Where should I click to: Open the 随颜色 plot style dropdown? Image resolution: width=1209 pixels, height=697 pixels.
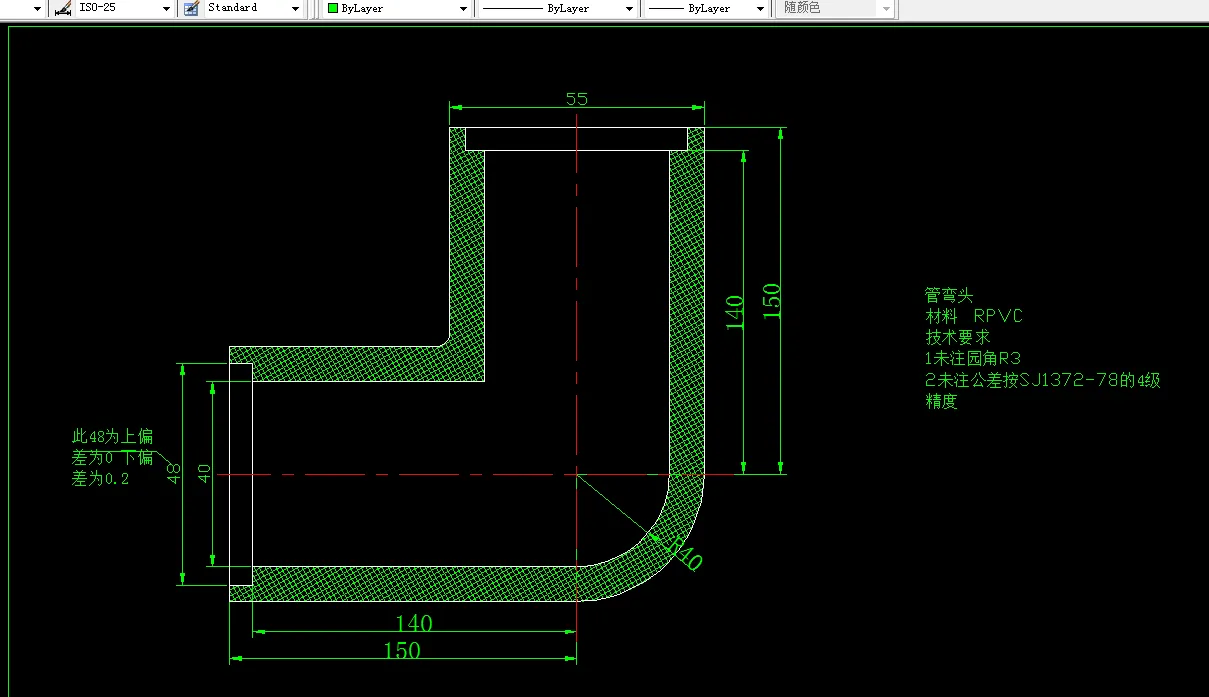click(x=886, y=8)
